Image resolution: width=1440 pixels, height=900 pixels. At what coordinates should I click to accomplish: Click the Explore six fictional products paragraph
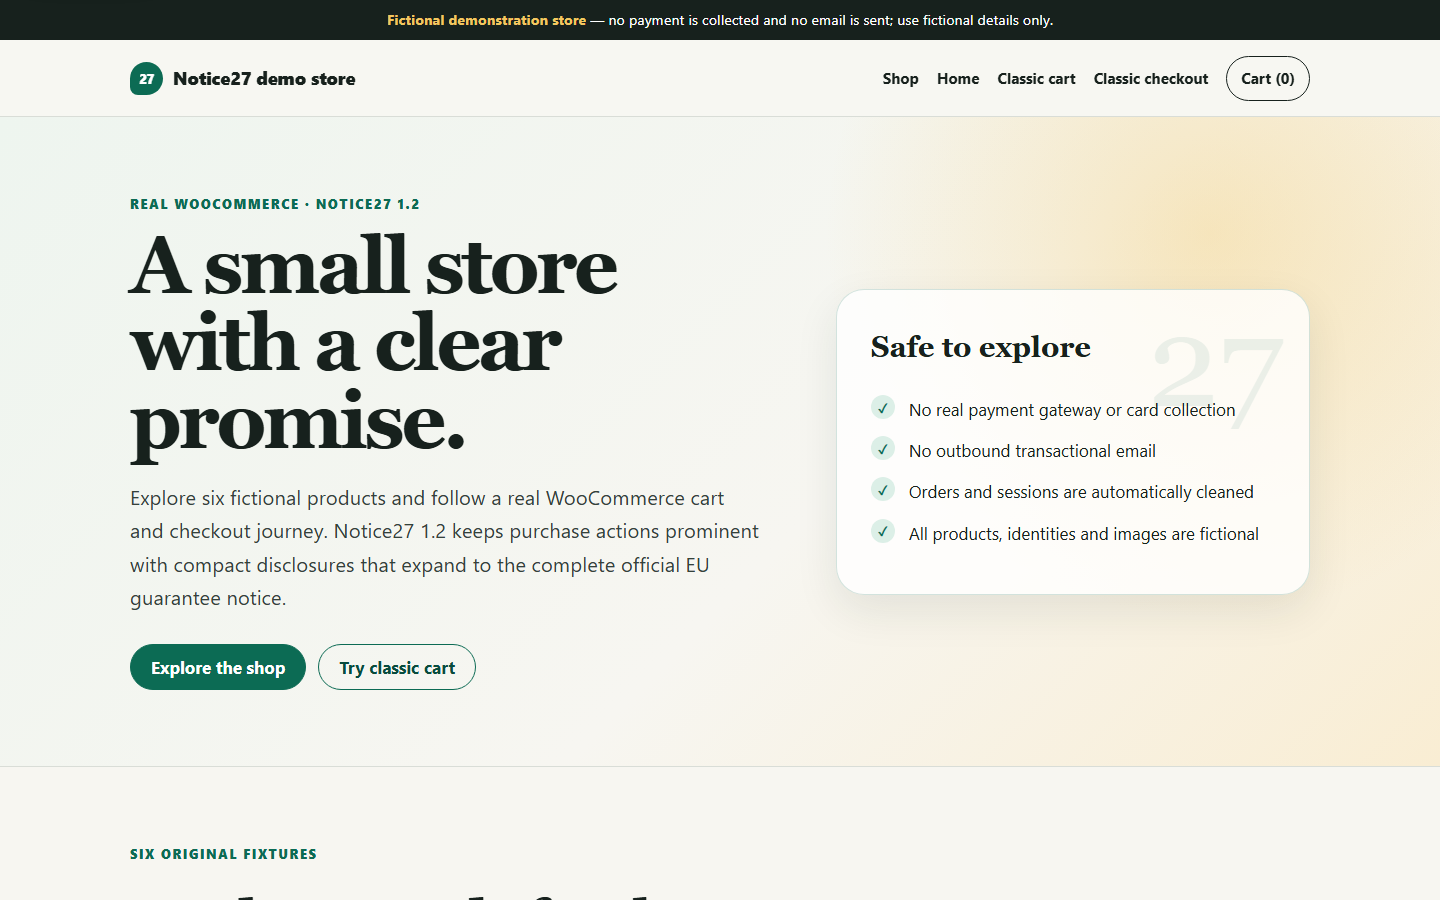[445, 548]
